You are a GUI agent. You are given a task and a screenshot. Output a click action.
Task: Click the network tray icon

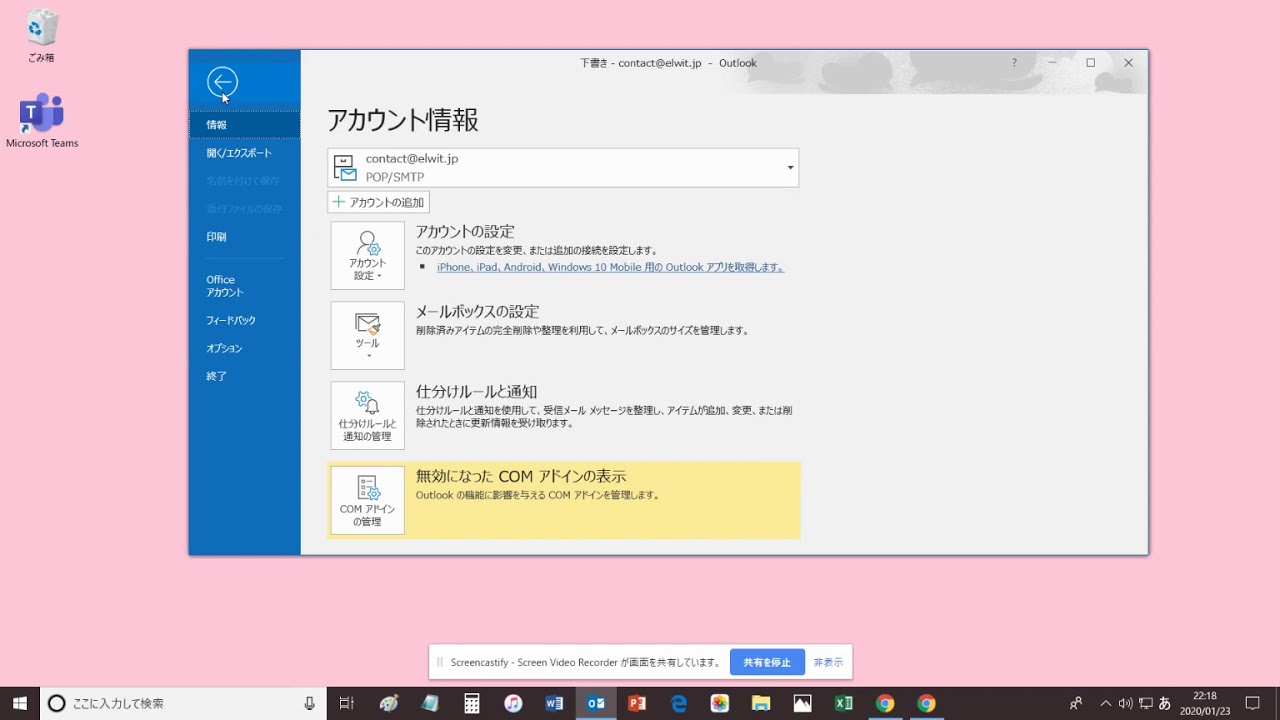tap(1145, 703)
